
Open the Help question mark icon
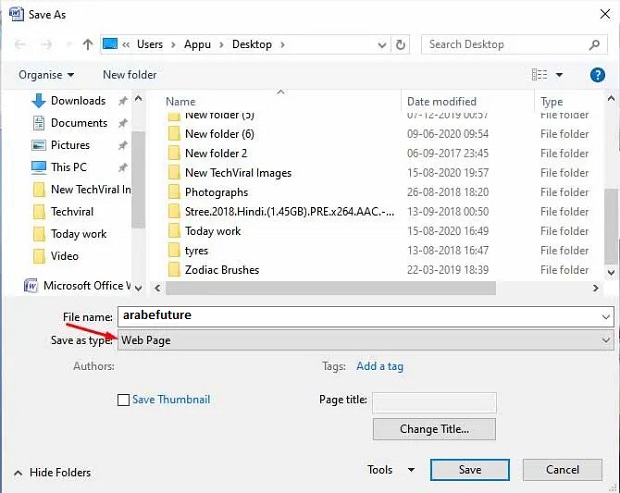click(x=597, y=75)
